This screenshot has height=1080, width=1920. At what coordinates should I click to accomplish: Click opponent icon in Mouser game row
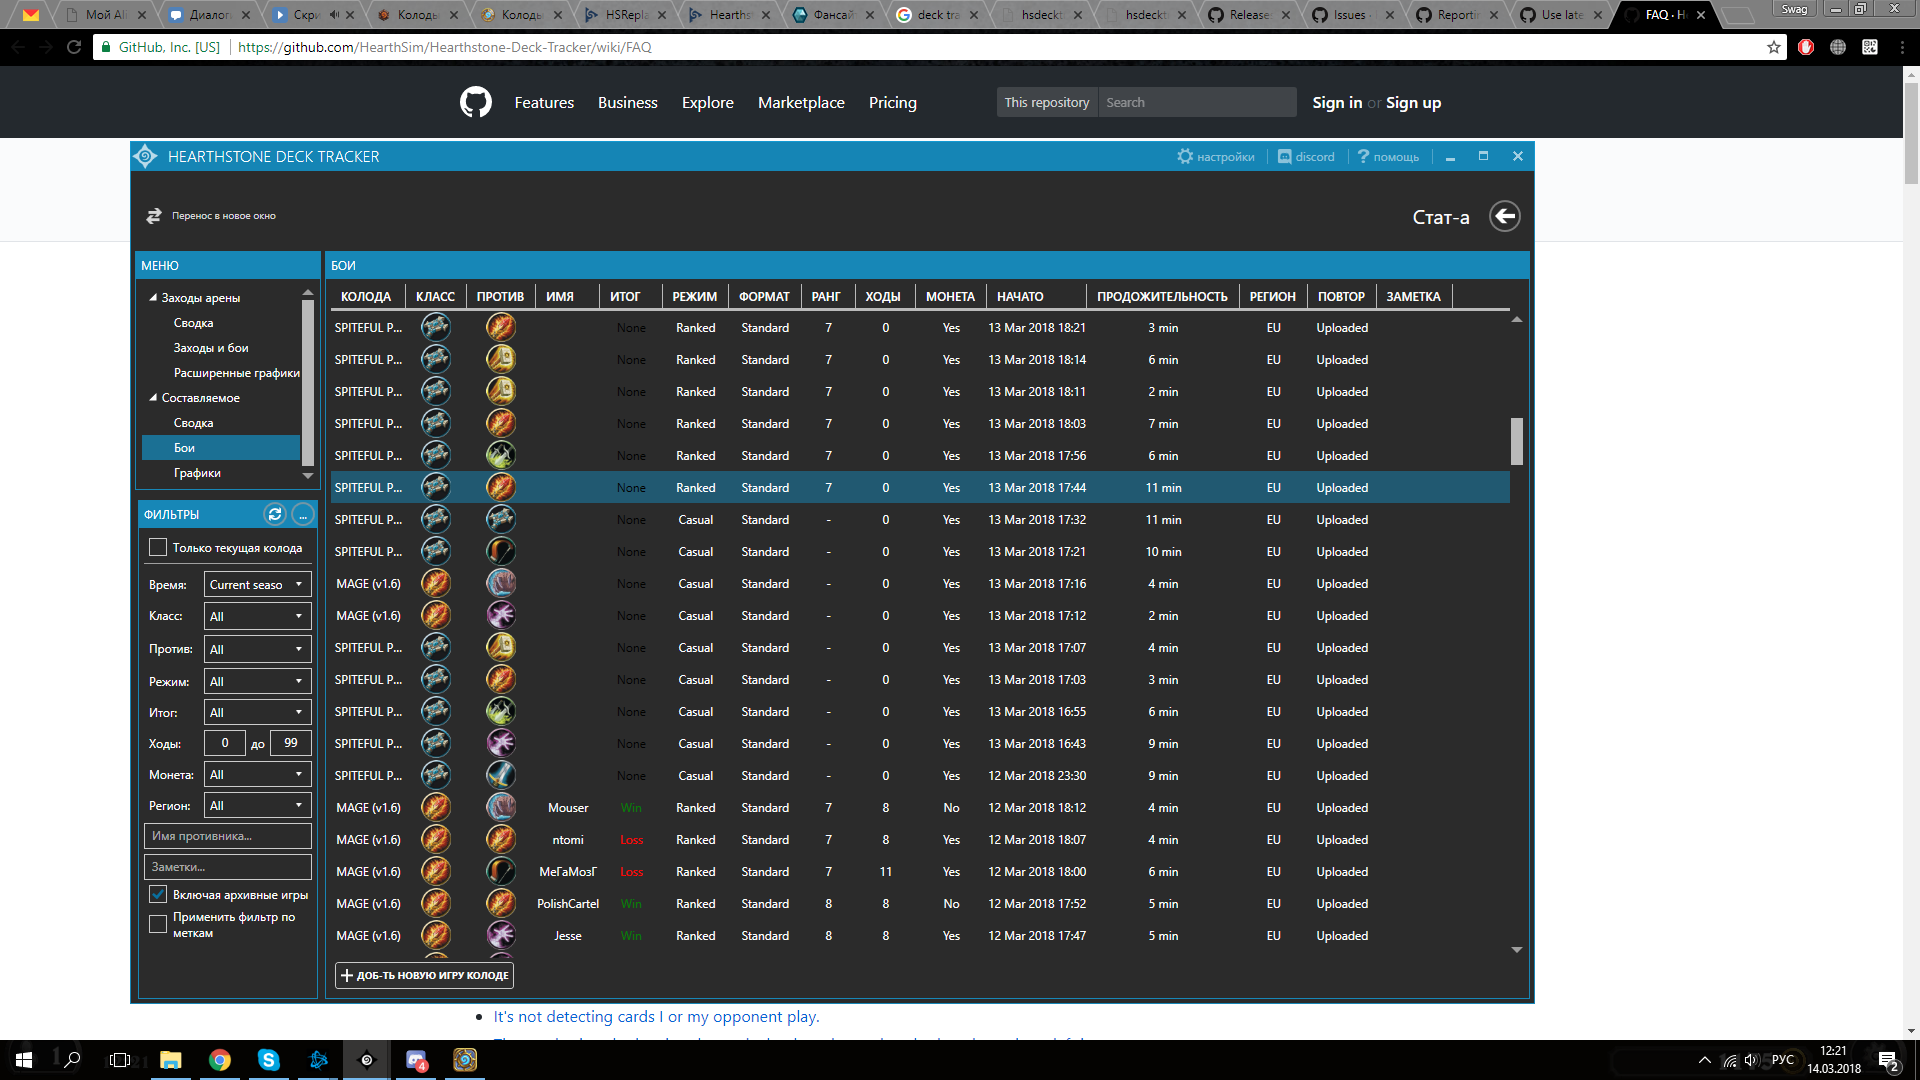coord(501,807)
